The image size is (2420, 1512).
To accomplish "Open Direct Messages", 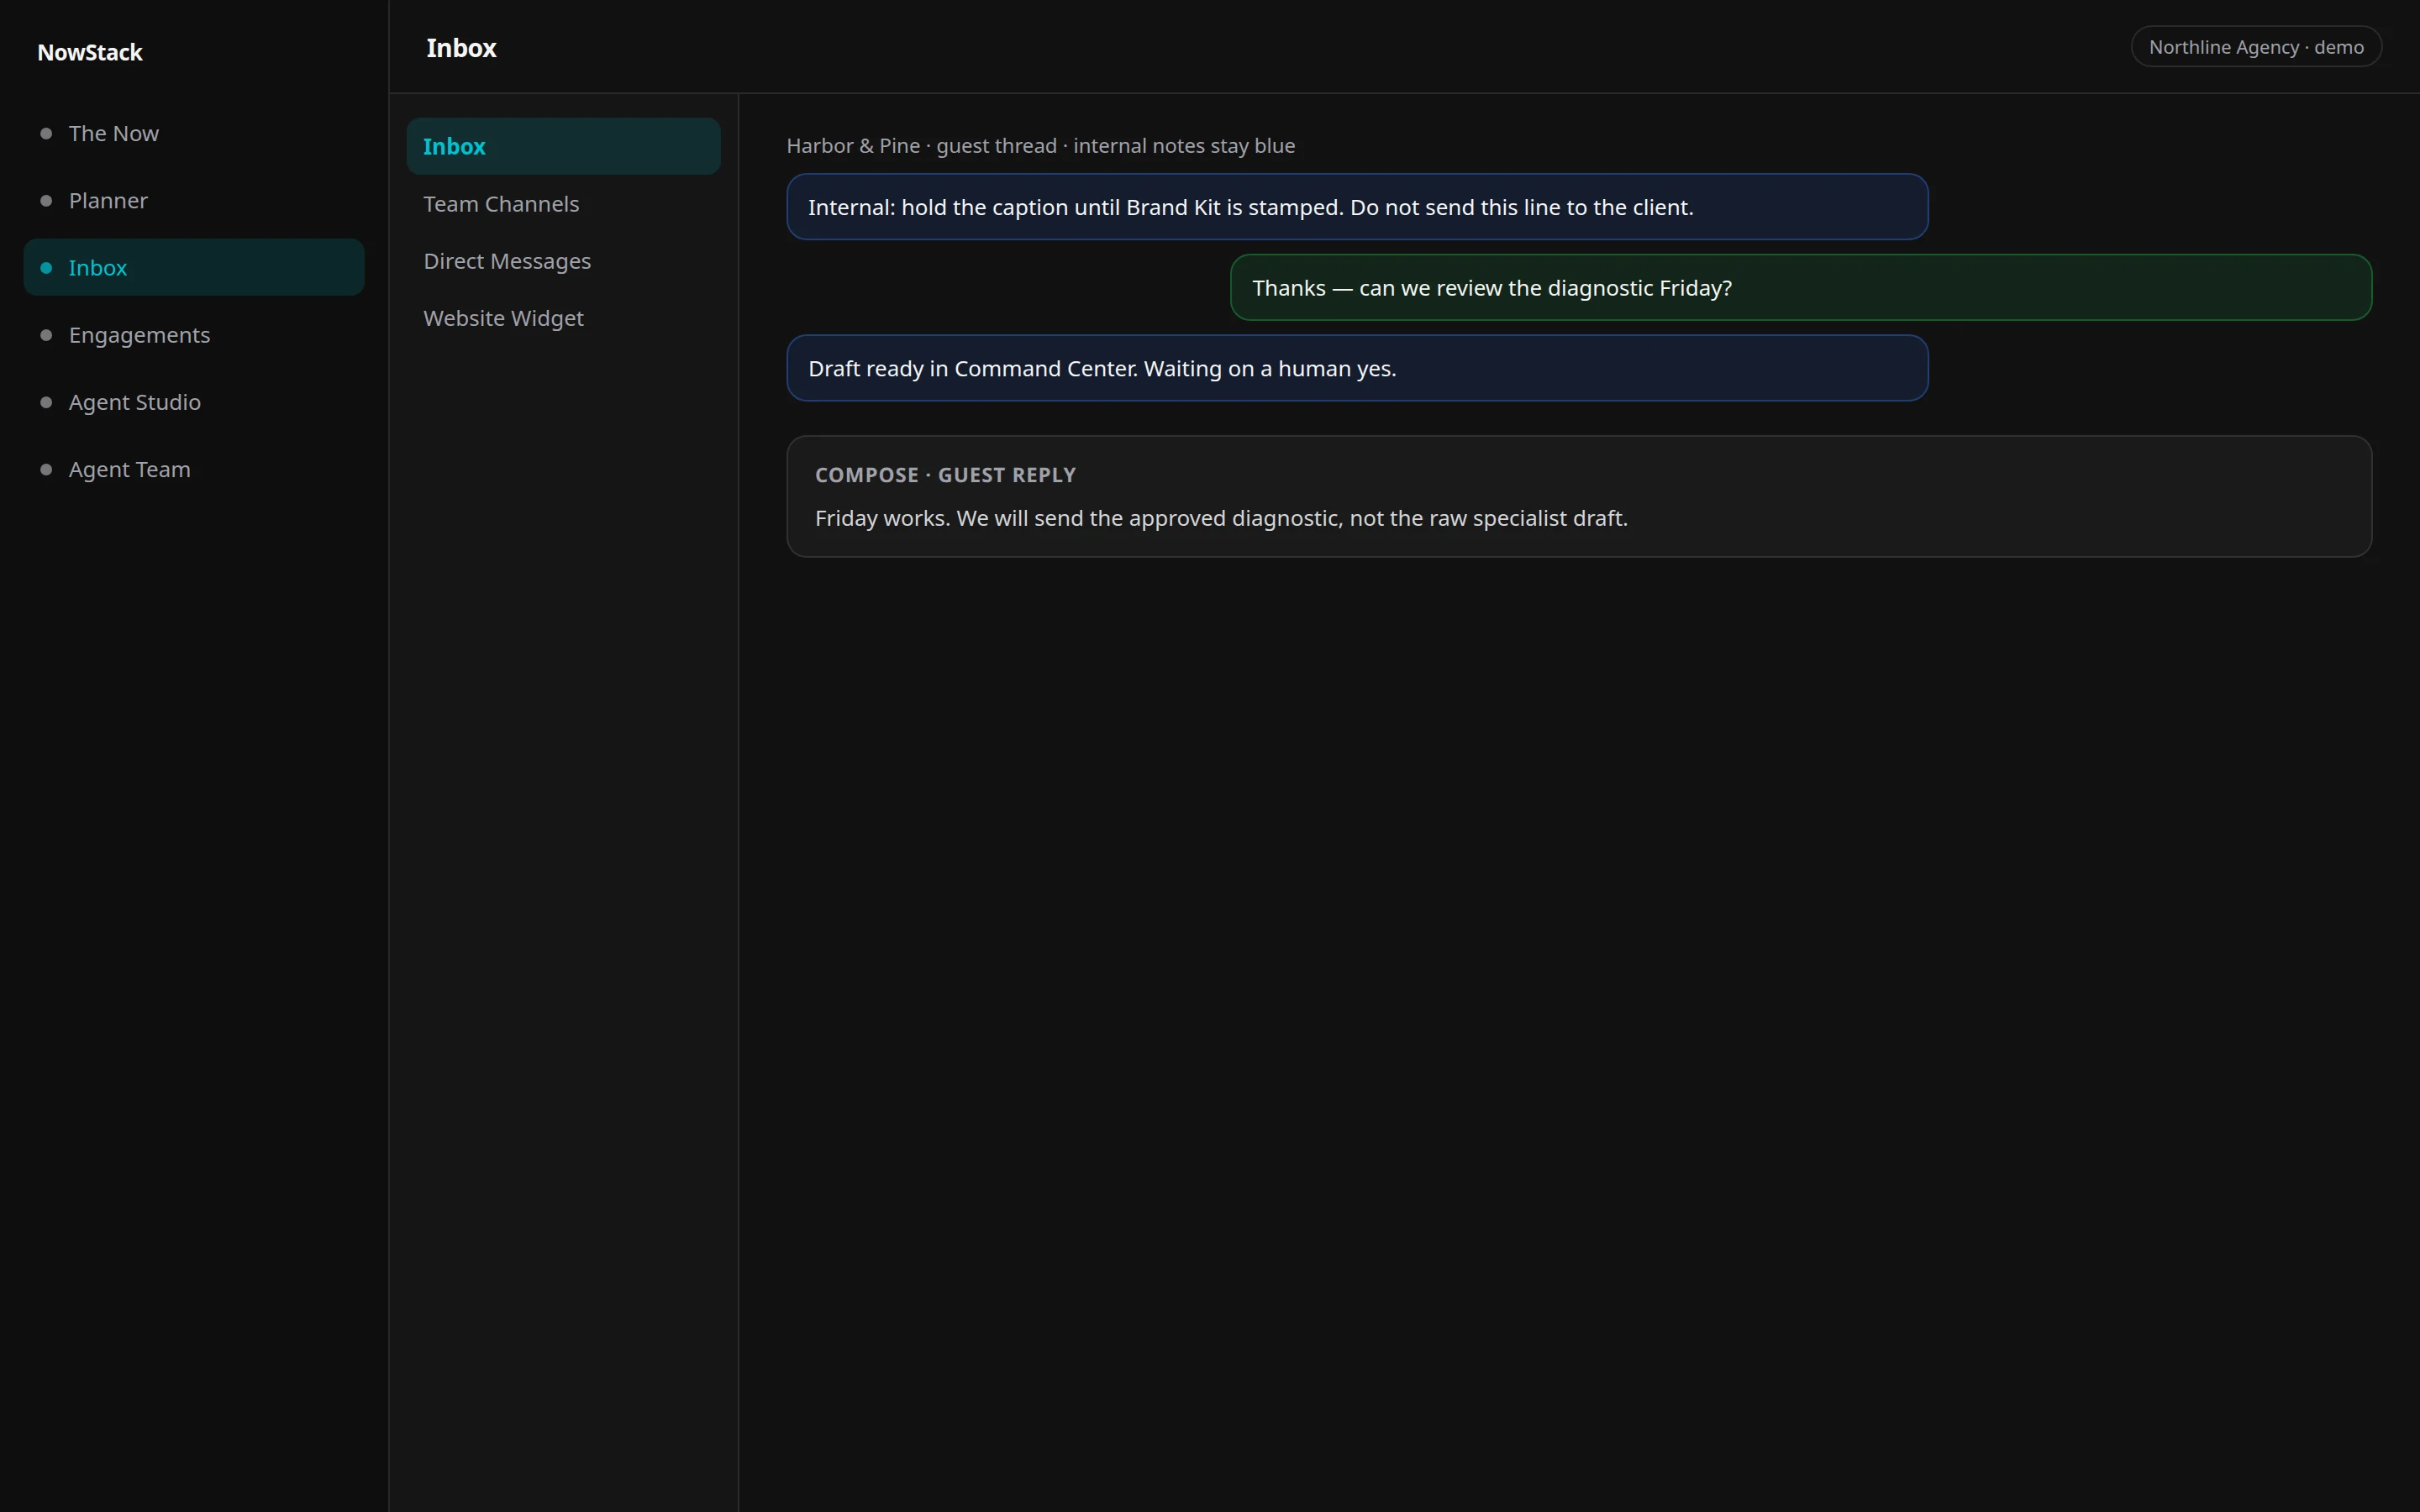I will pos(563,261).
